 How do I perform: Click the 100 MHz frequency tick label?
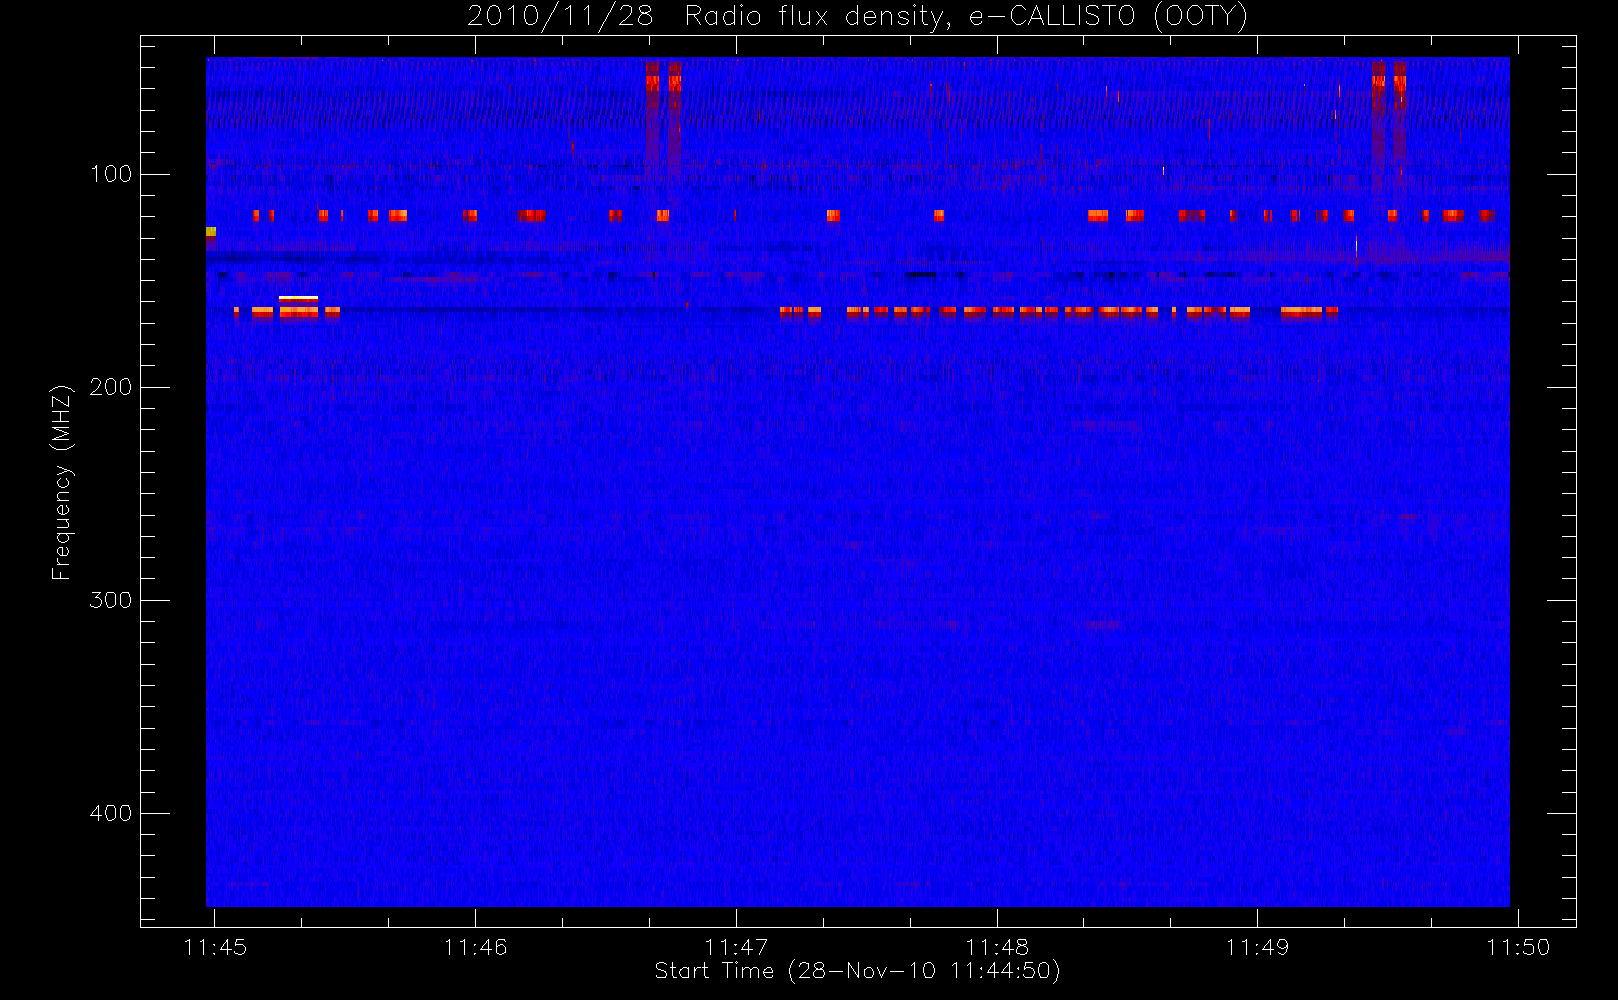click(111, 174)
